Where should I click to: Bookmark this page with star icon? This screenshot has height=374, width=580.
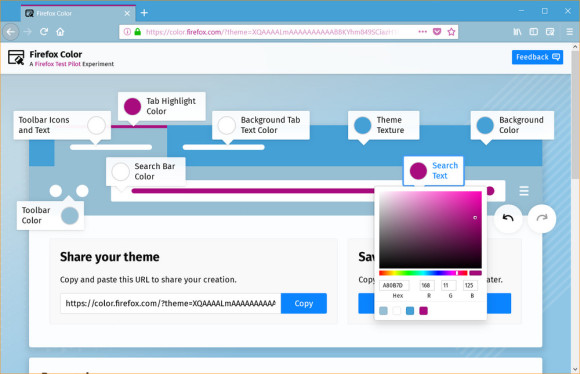[x=451, y=32]
